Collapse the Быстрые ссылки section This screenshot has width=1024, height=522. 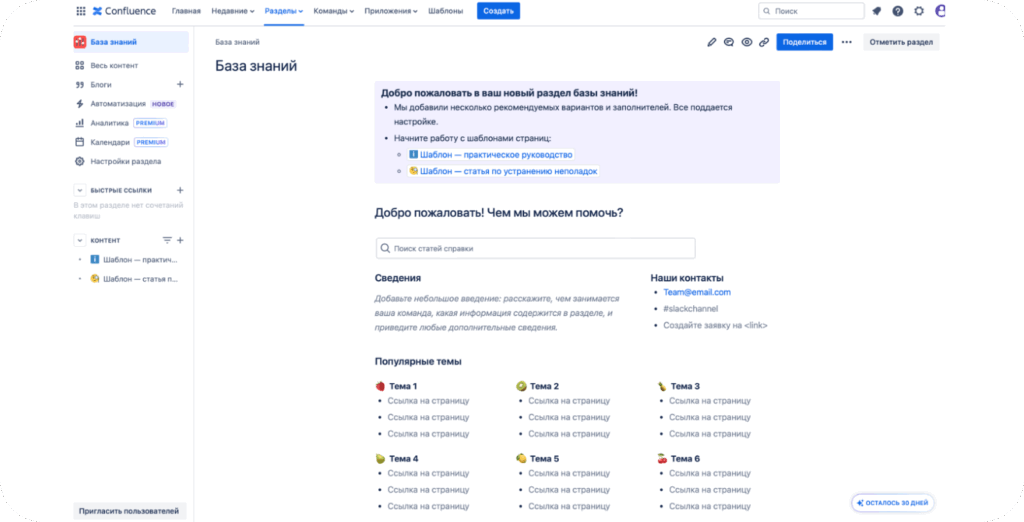click(80, 190)
